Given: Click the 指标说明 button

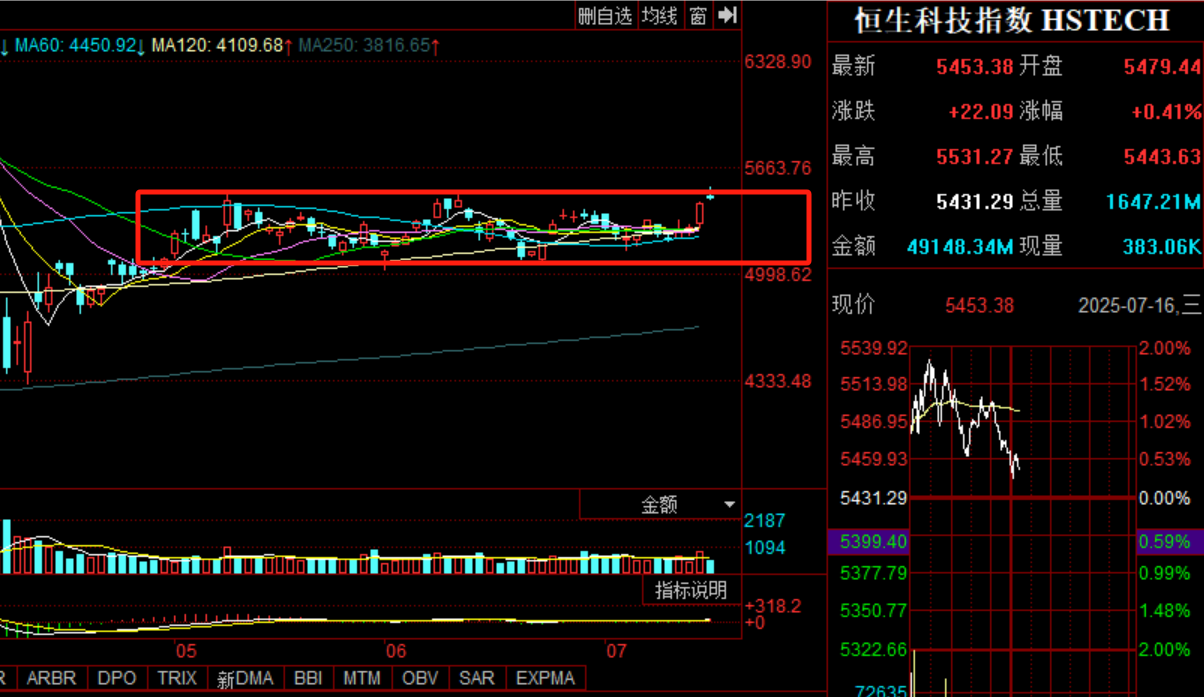Looking at the screenshot, I should [x=691, y=590].
